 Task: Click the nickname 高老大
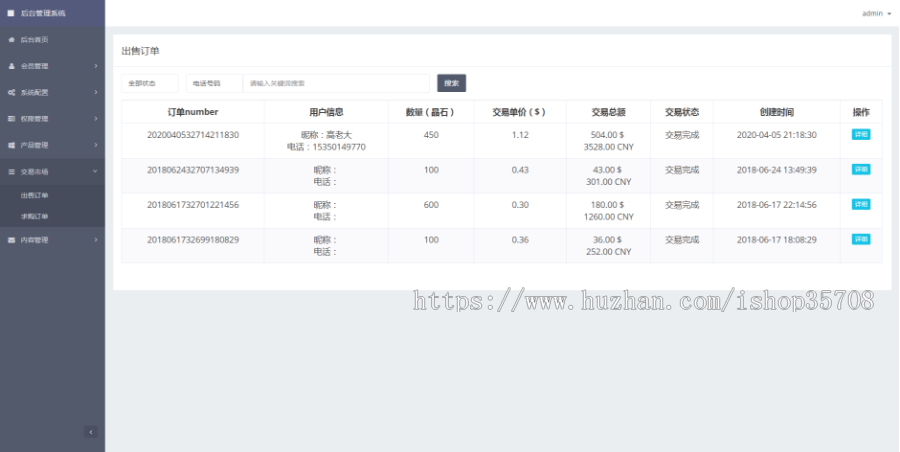pos(339,135)
